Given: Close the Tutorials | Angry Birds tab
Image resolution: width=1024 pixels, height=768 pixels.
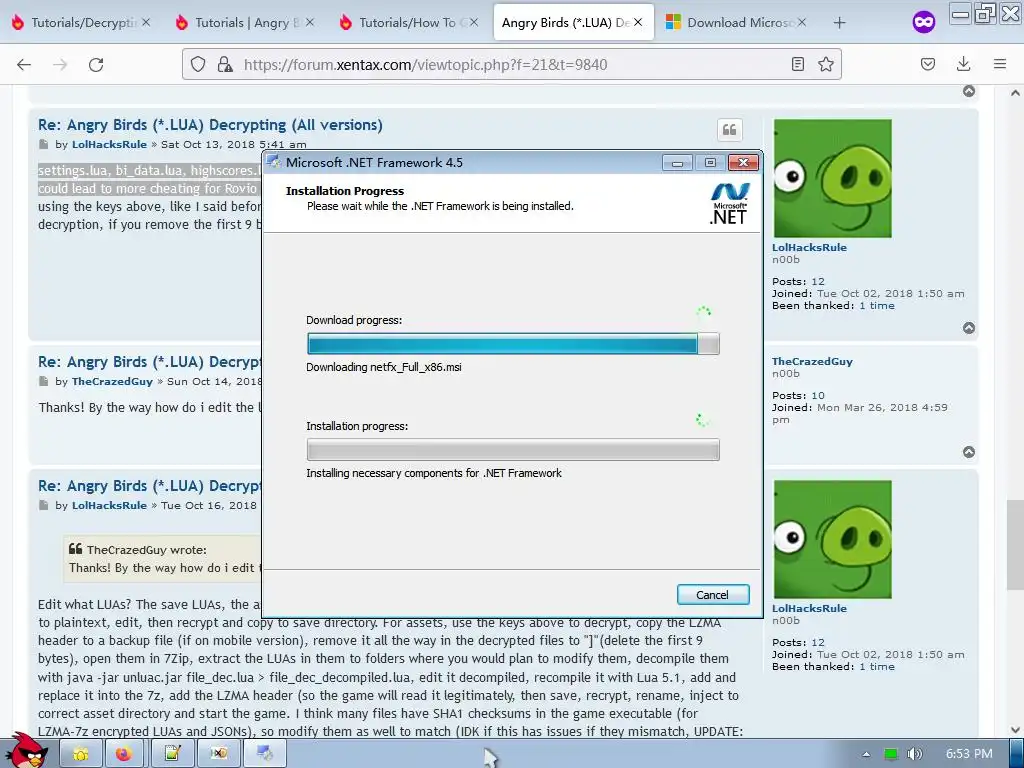Looking at the screenshot, I should (x=310, y=22).
